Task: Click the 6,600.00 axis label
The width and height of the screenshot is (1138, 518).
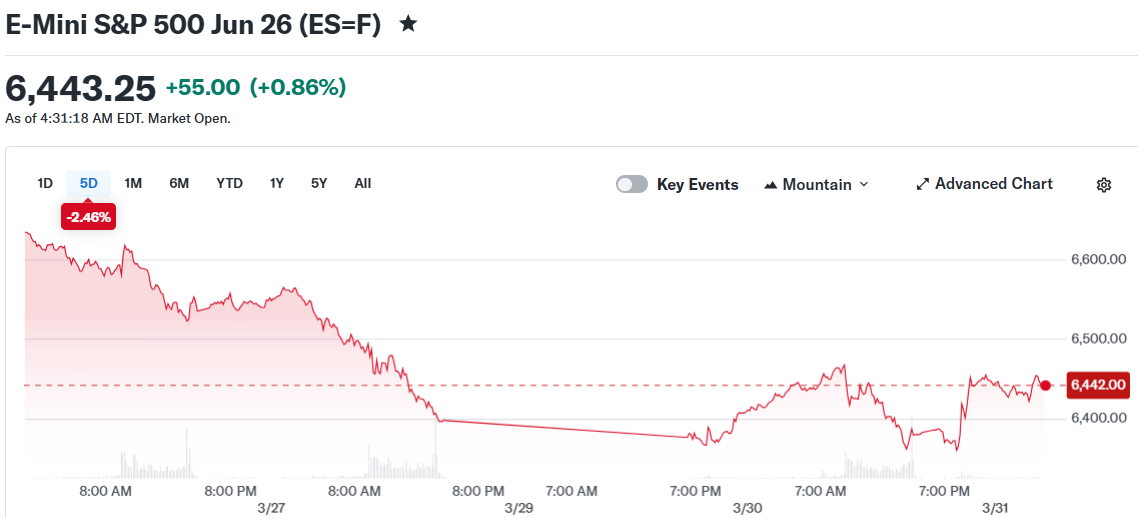Action: pos(1099,260)
